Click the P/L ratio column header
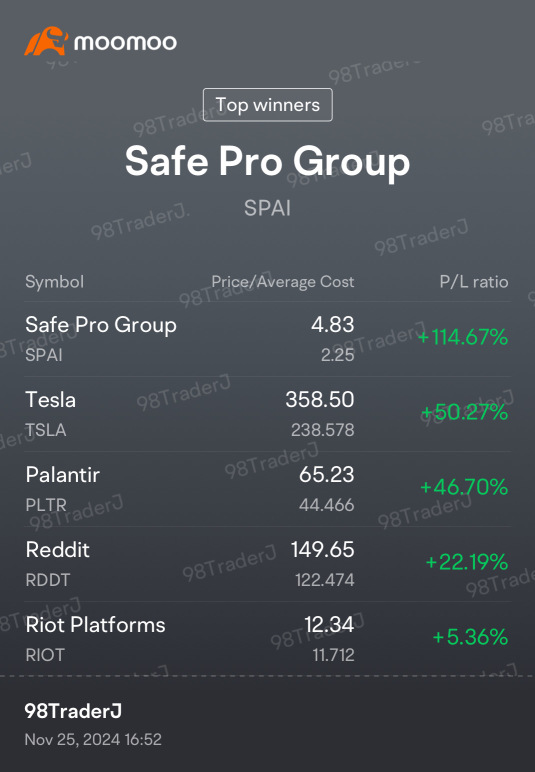This screenshot has height=772, width=535. (473, 282)
